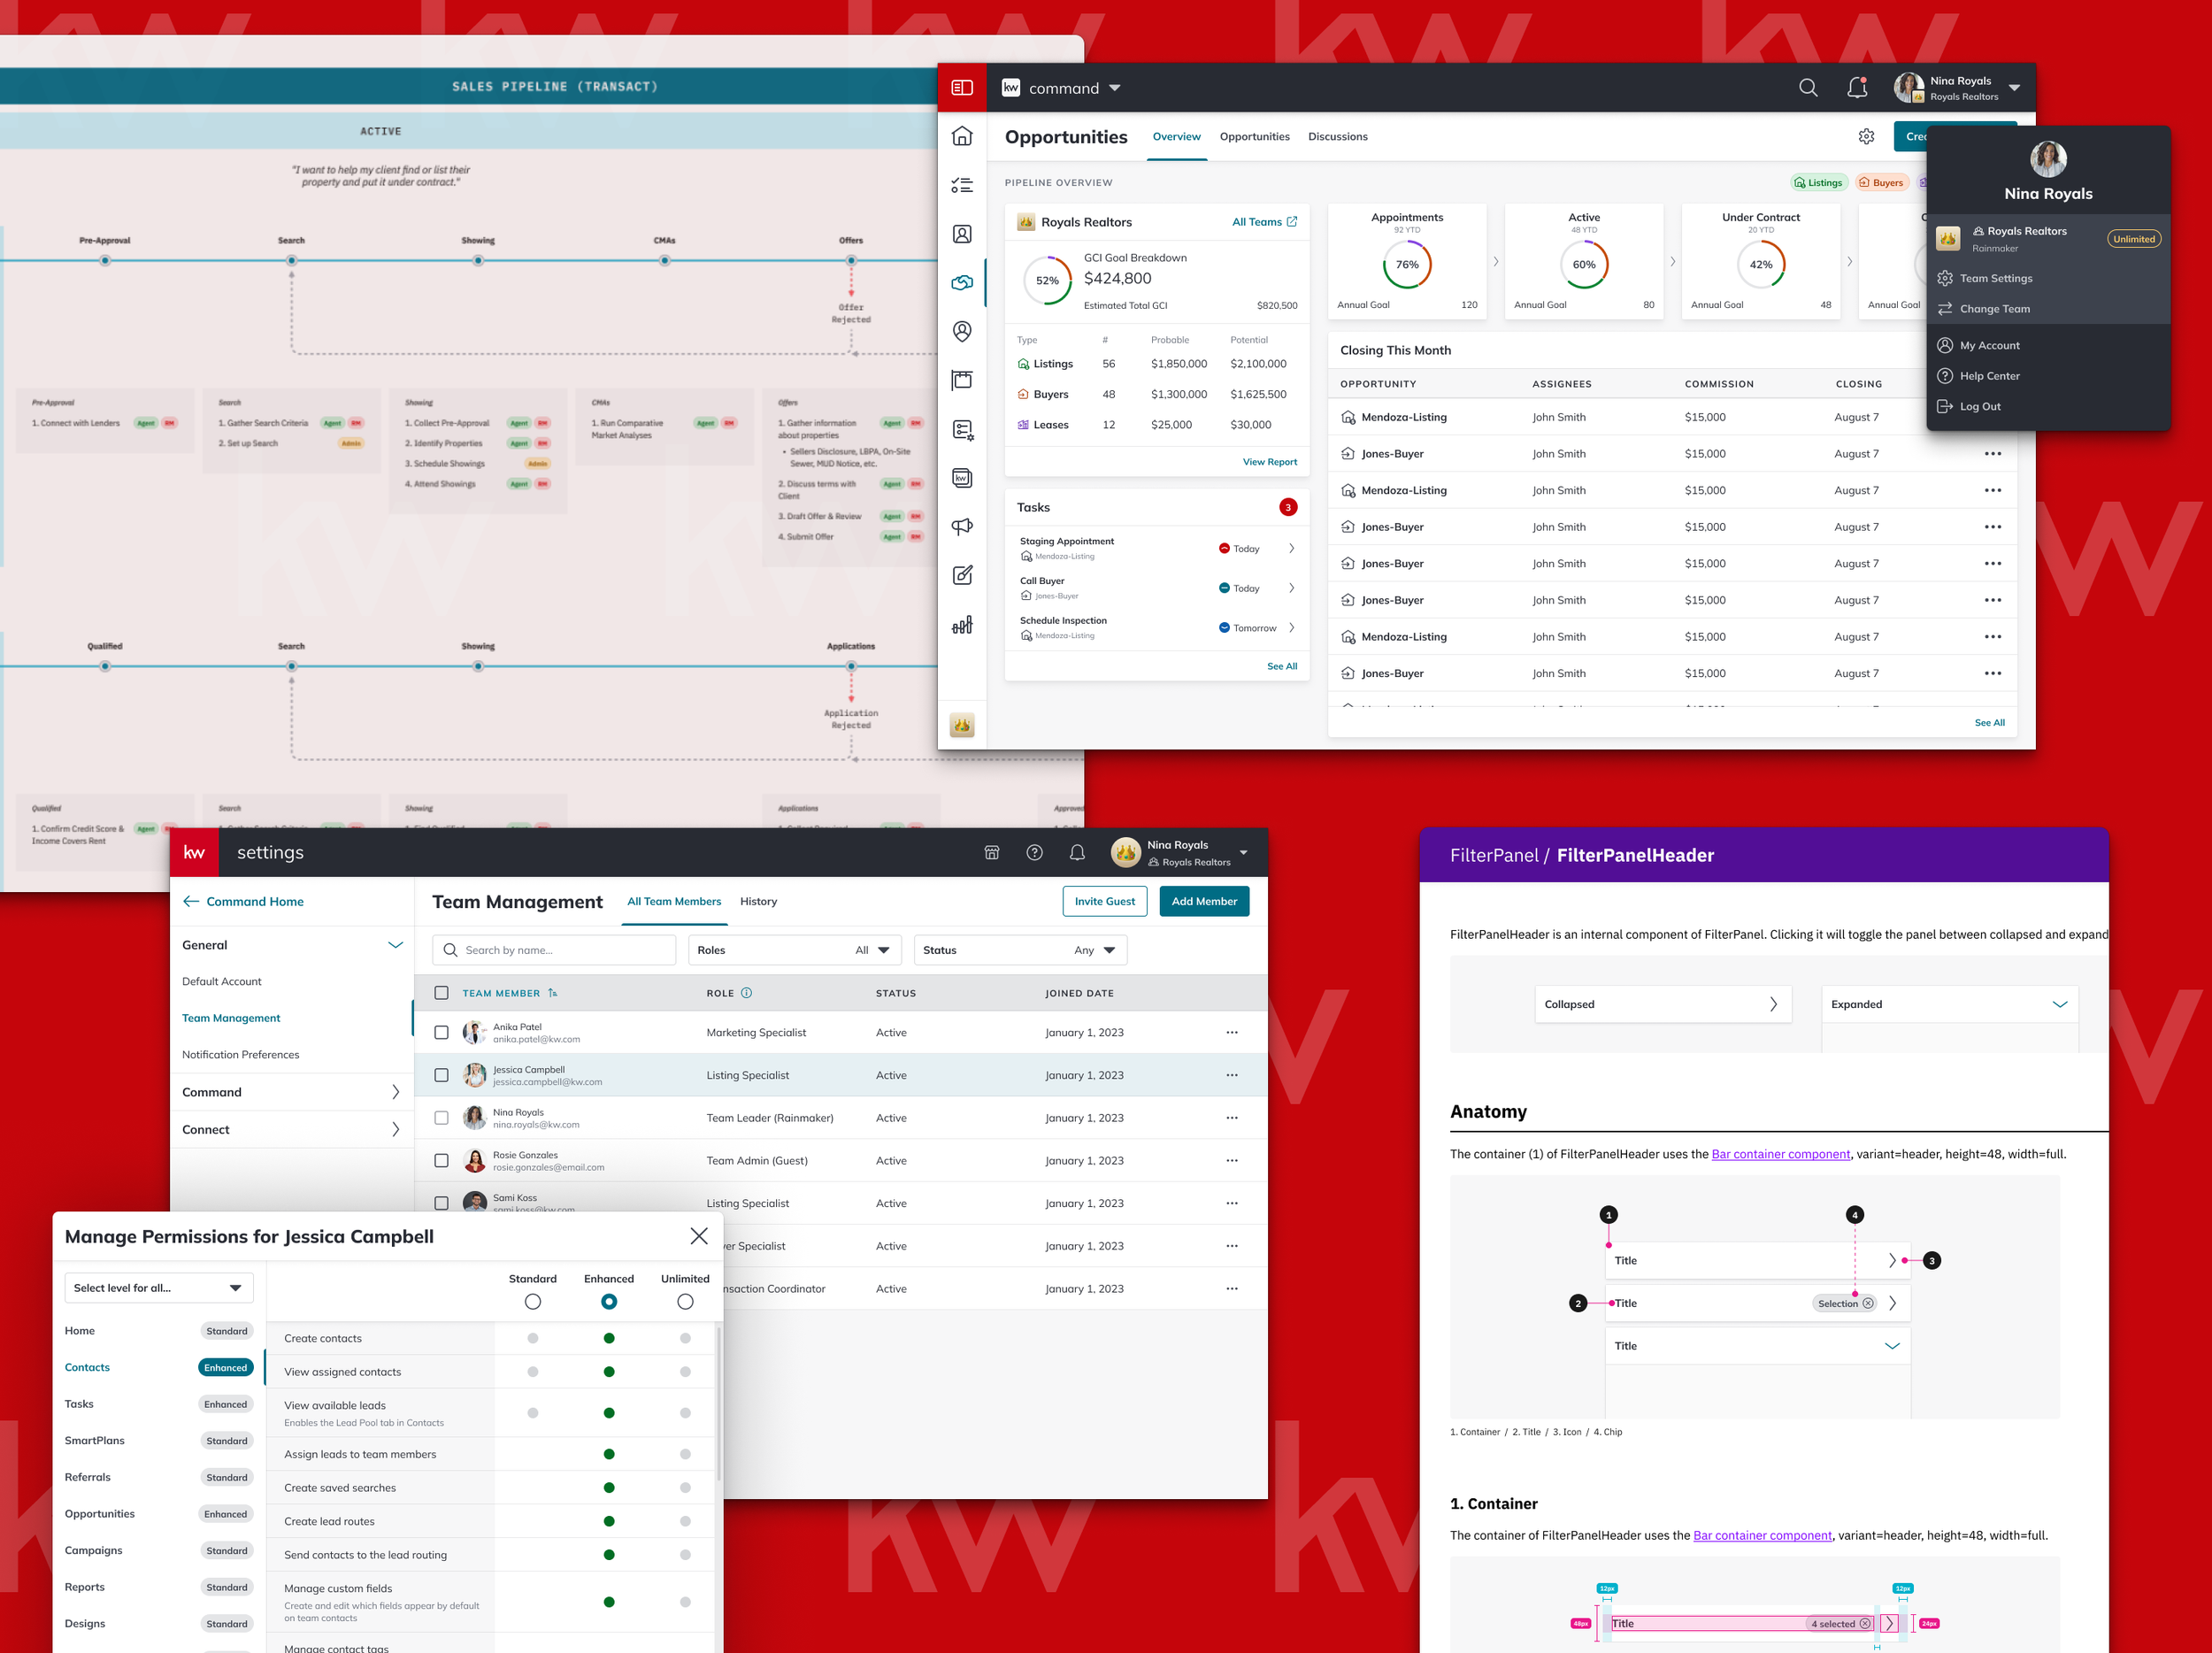2212x1653 pixels.
Task: Expand the Collapsed filter panel header
Action: tap(1663, 1005)
